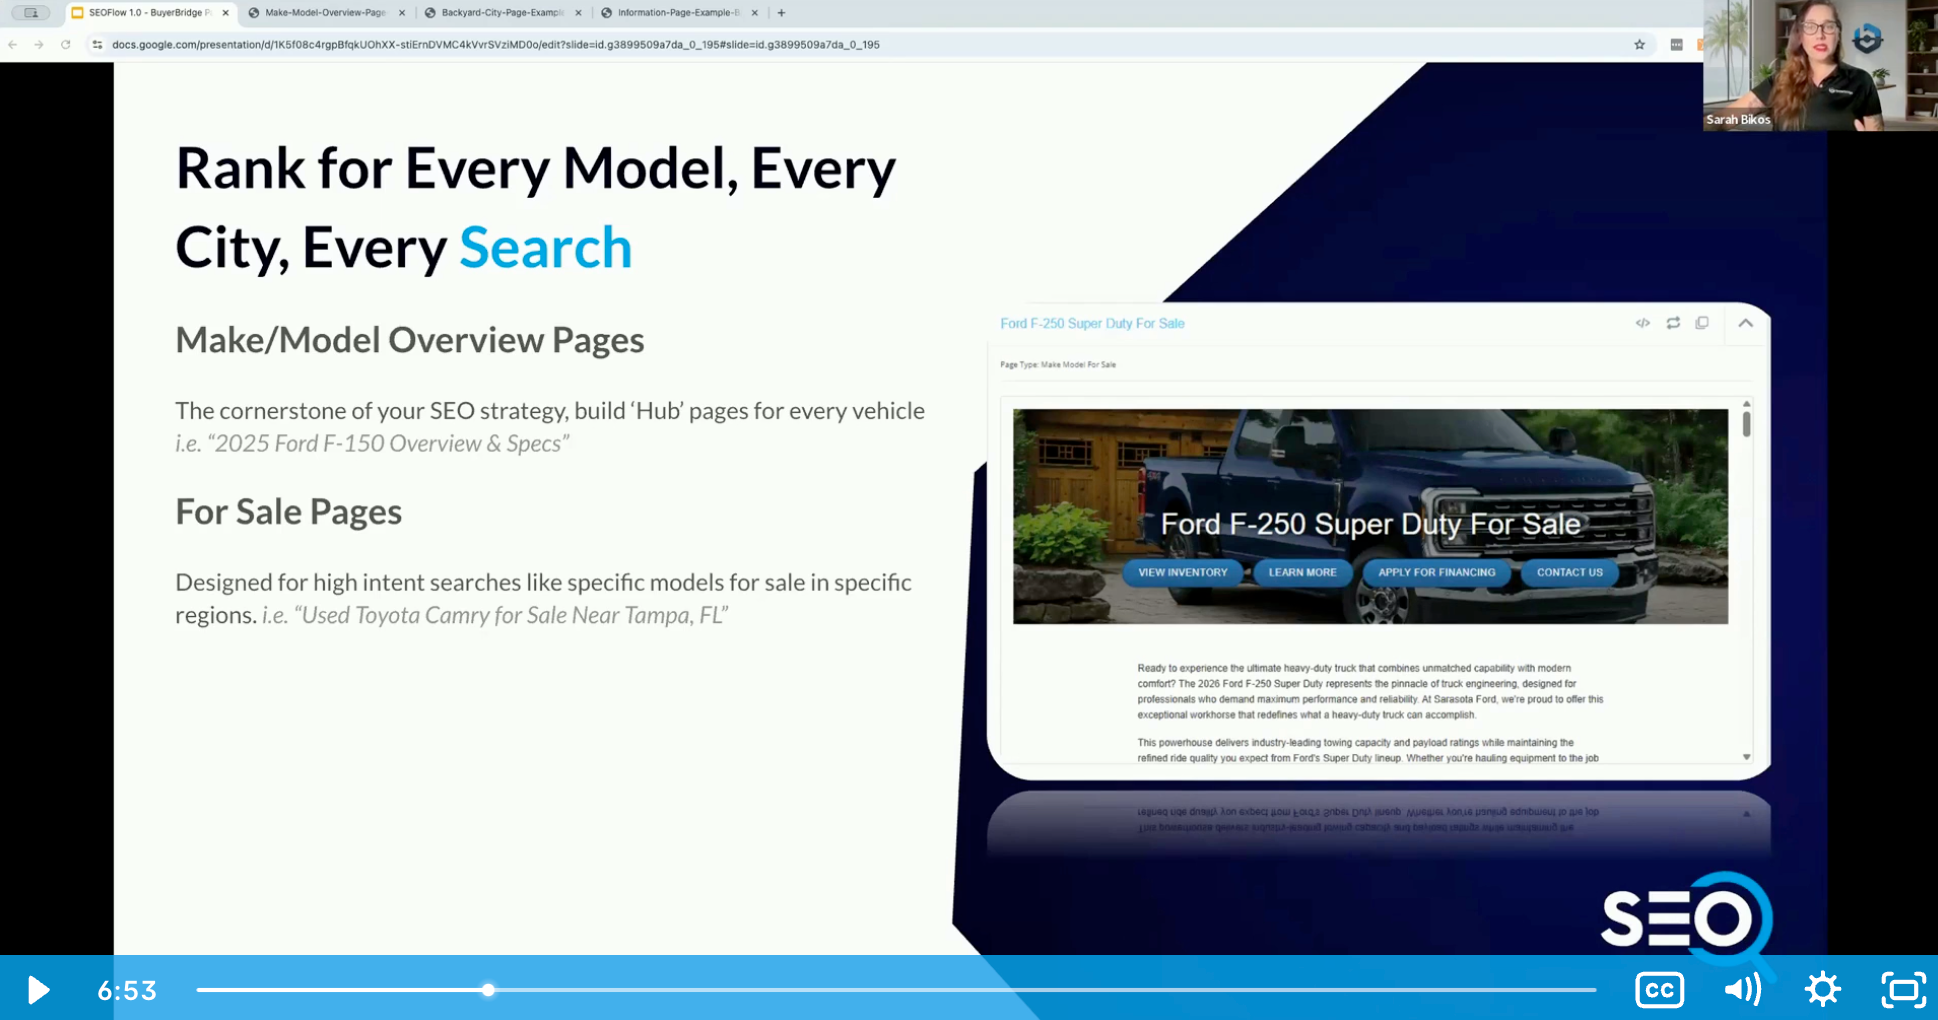Click View Inventory button
The height and width of the screenshot is (1020, 1938).
pyautogui.click(x=1182, y=572)
